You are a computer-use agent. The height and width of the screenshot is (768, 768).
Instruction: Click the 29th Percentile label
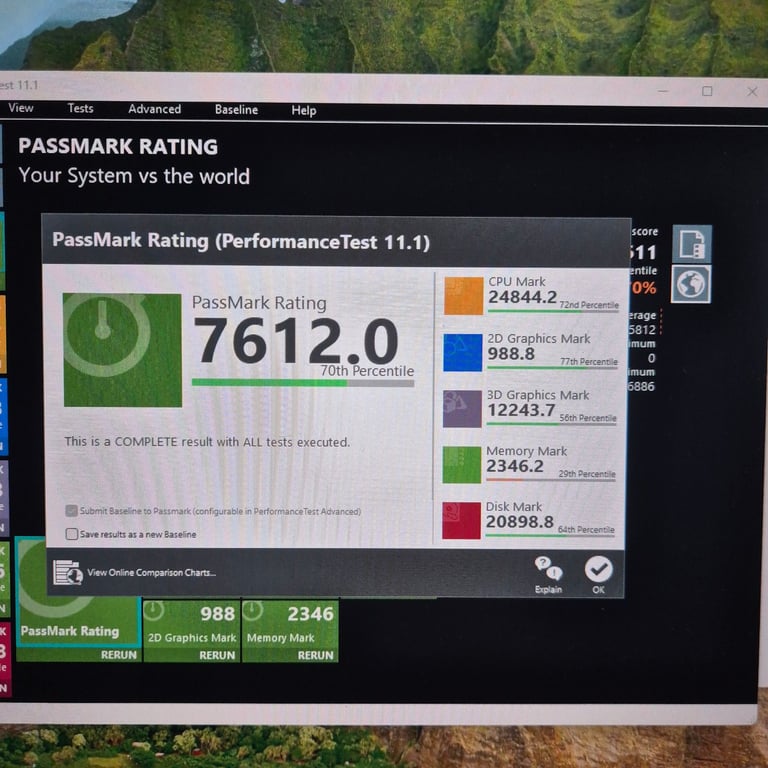pos(587,474)
